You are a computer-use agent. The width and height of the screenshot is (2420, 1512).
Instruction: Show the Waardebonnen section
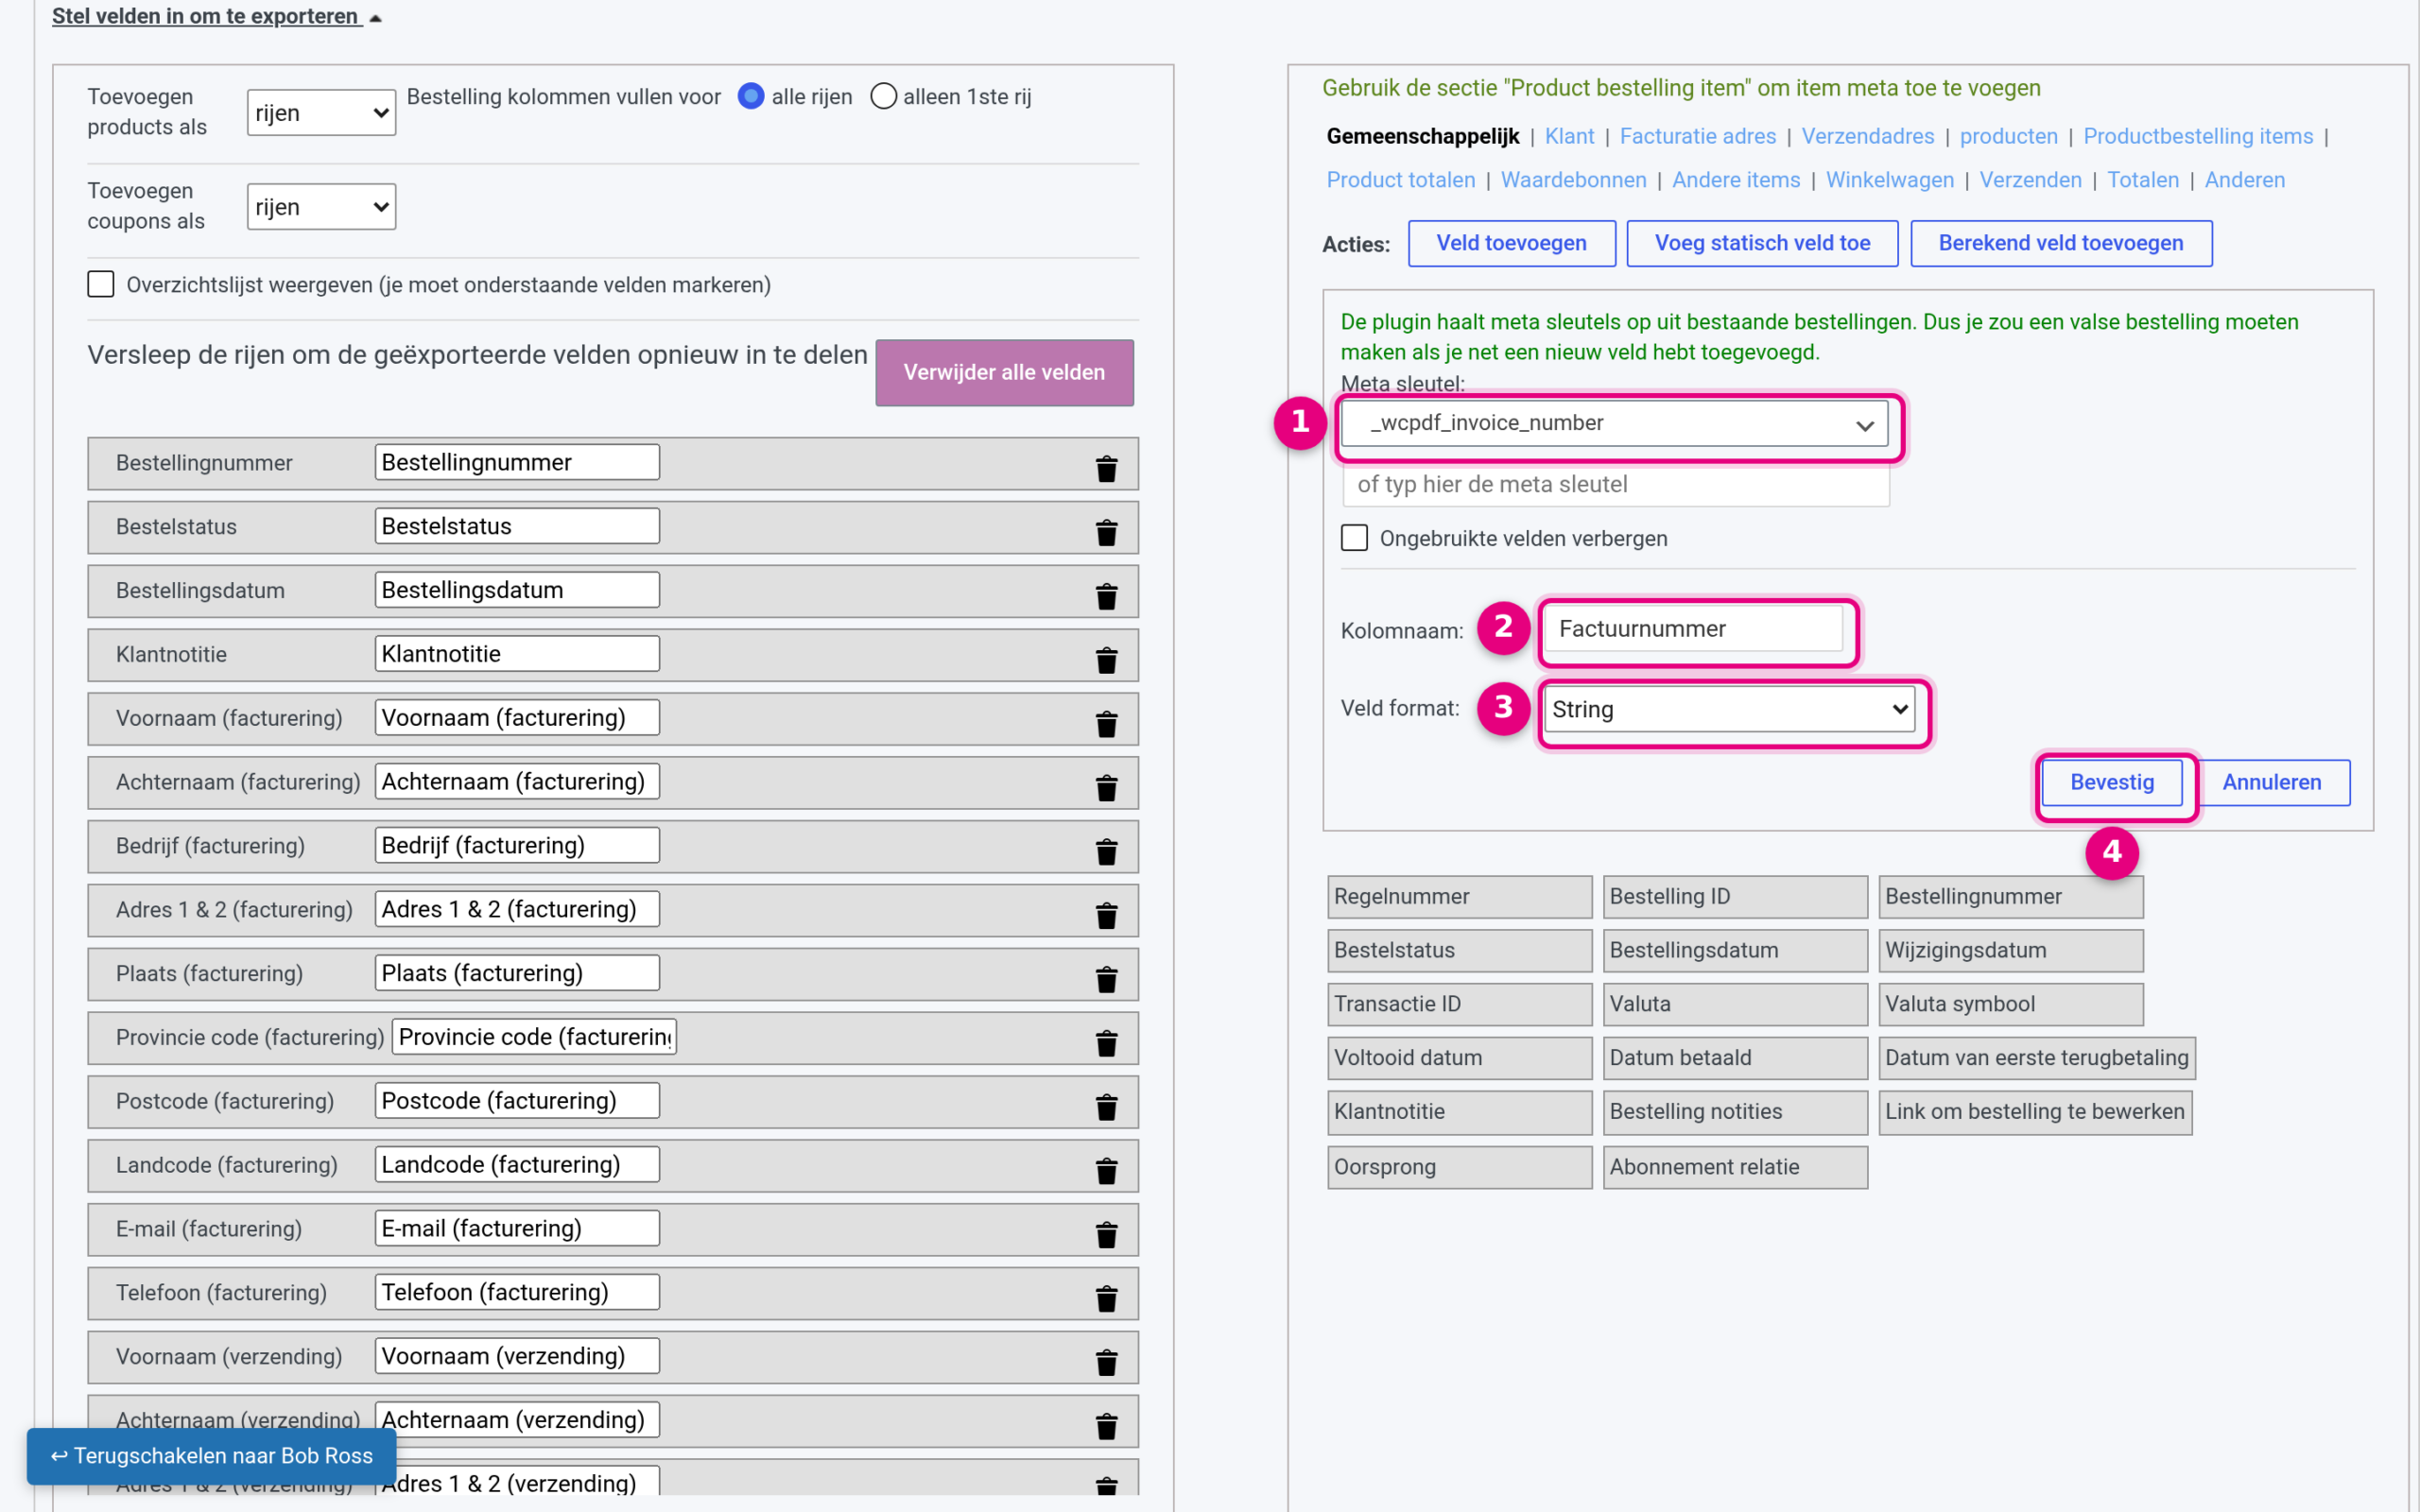[x=1573, y=180]
